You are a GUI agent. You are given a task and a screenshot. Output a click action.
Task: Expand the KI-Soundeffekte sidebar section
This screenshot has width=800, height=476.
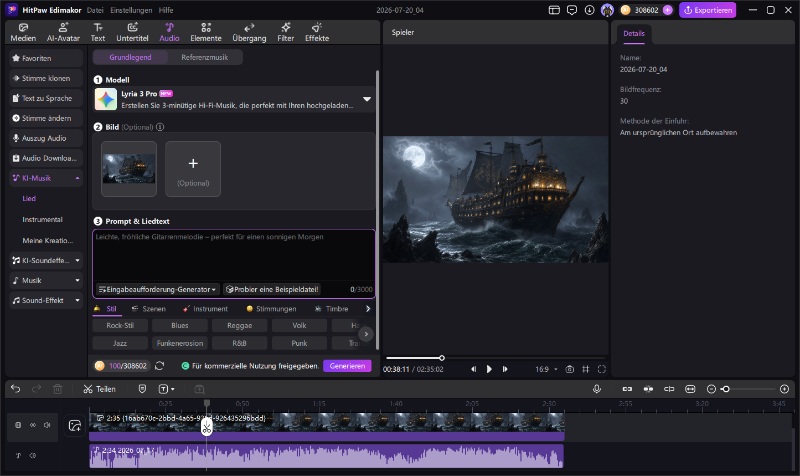[77, 260]
